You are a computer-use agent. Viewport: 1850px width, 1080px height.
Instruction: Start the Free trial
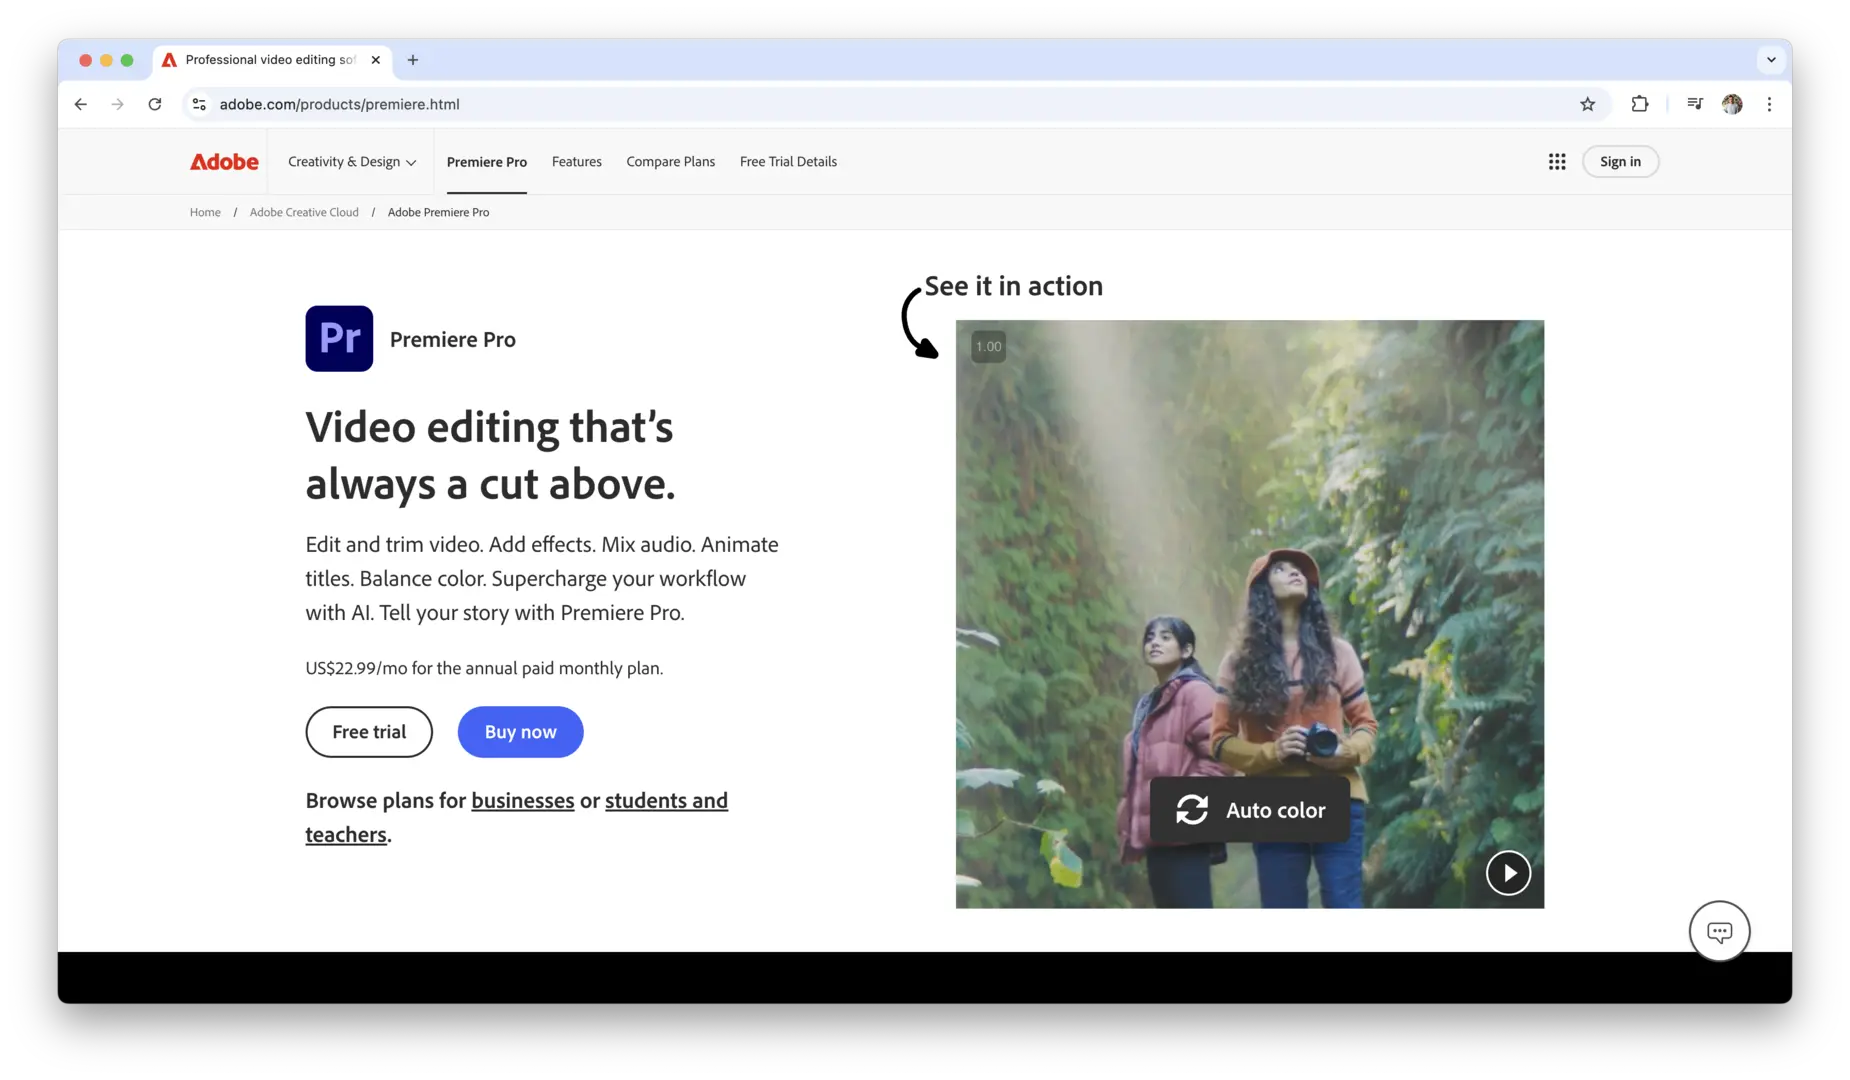pos(369,732)
